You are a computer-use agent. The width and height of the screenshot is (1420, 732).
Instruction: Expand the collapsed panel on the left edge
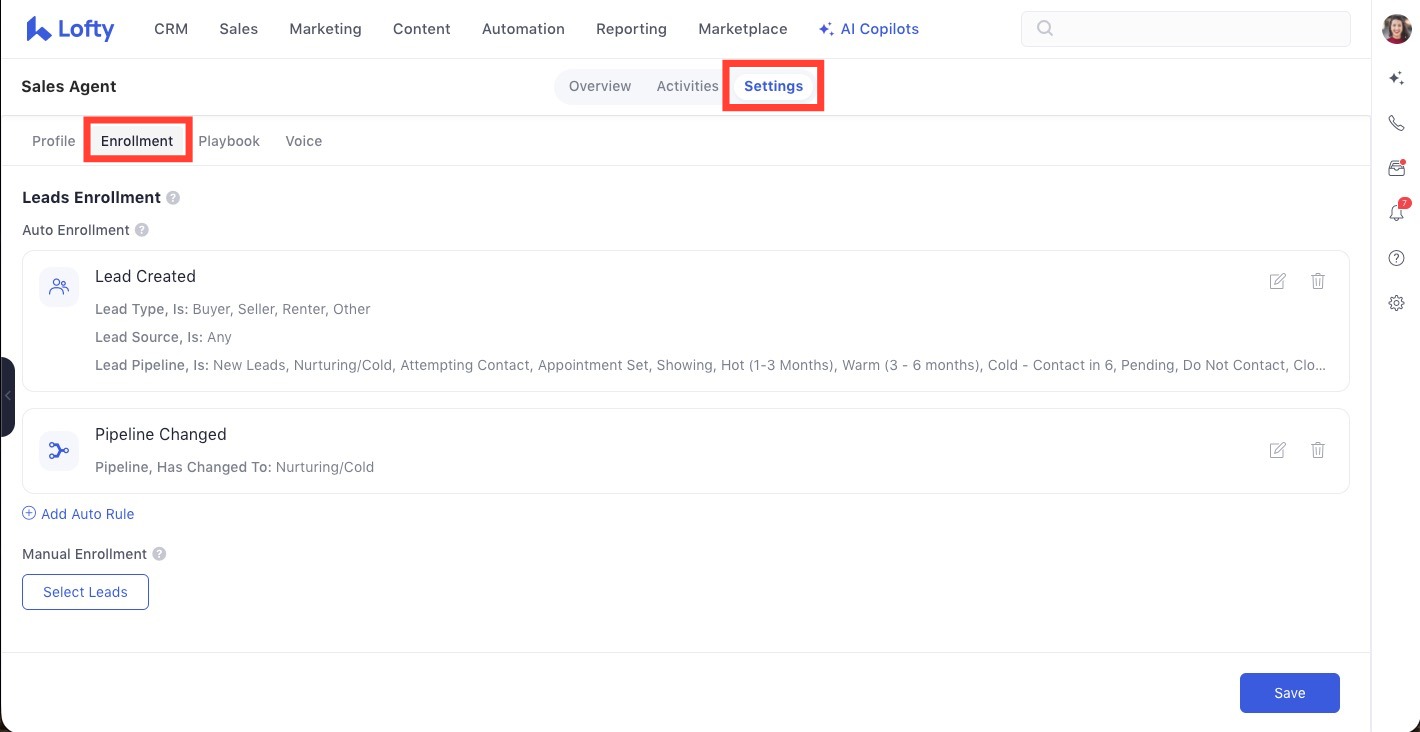click(8, 396)
